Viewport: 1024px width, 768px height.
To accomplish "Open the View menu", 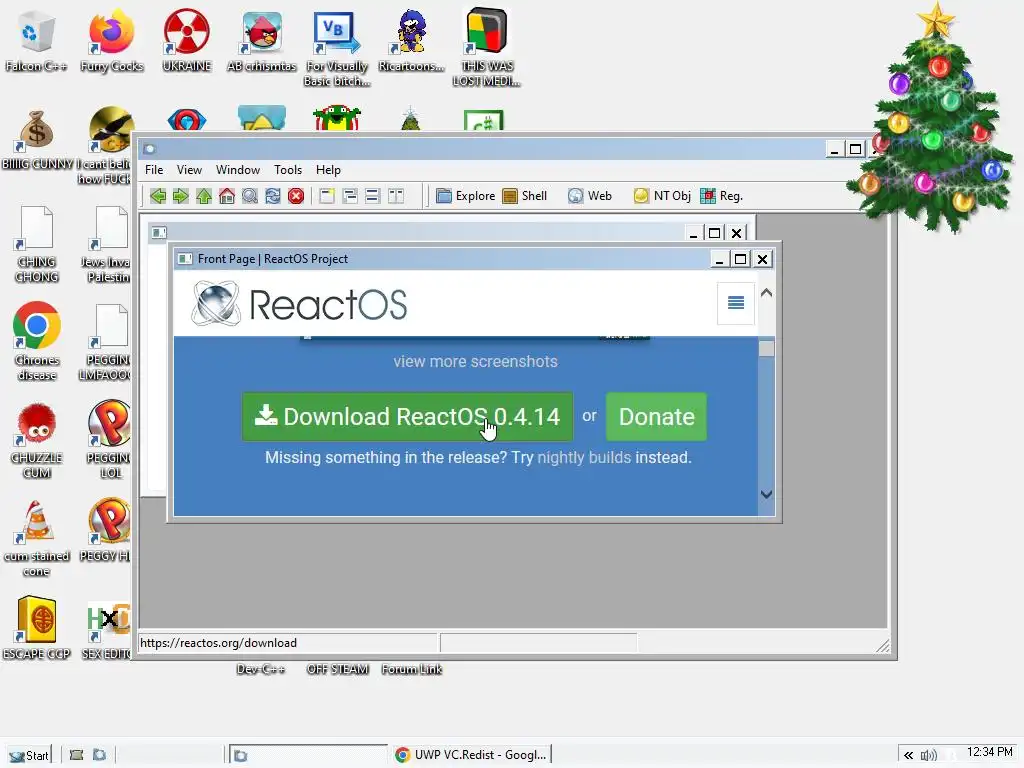I will pos(189,170).
